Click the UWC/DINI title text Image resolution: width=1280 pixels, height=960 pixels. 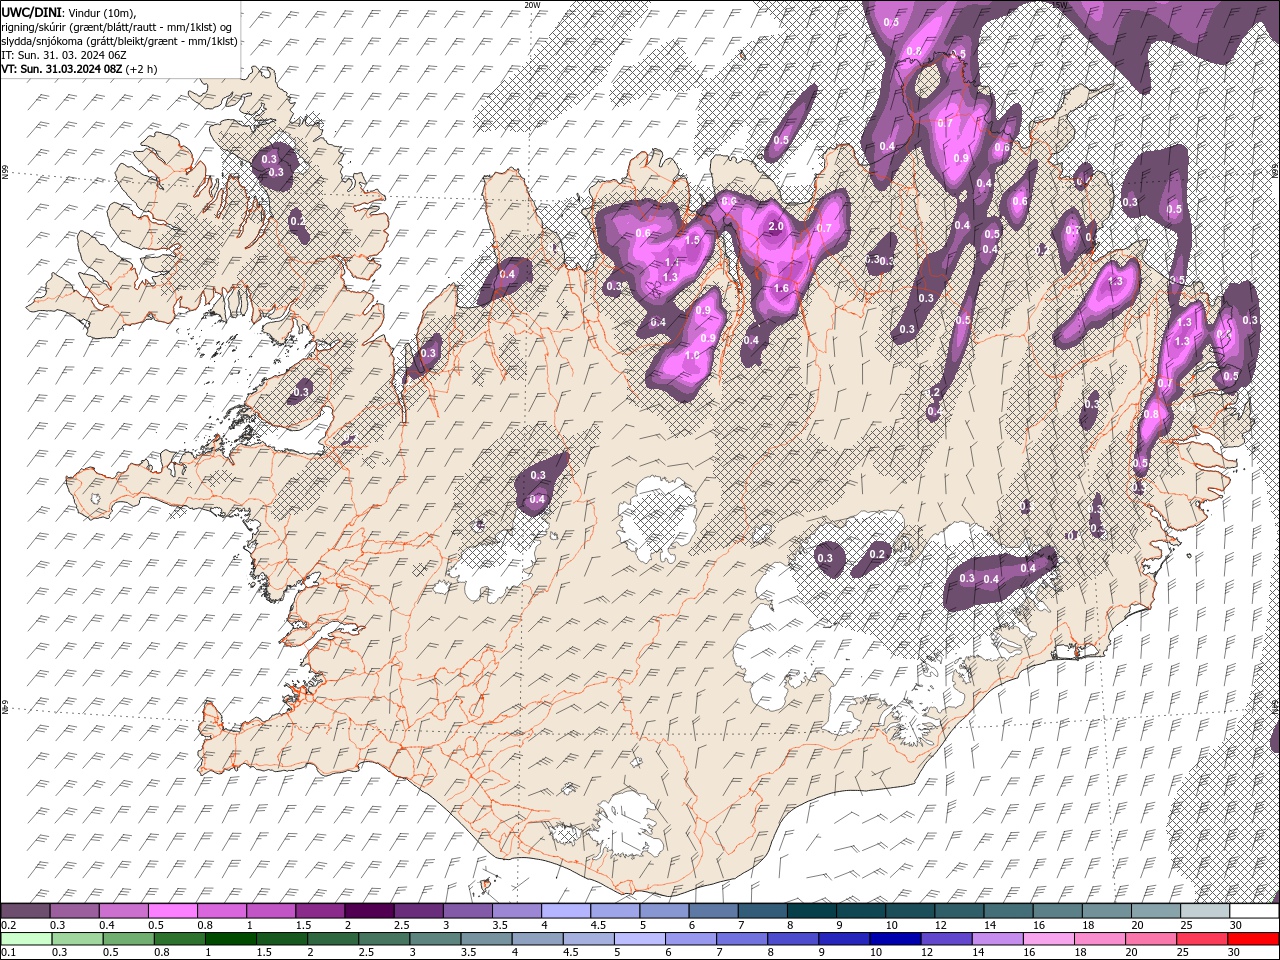tap(31, 11)
